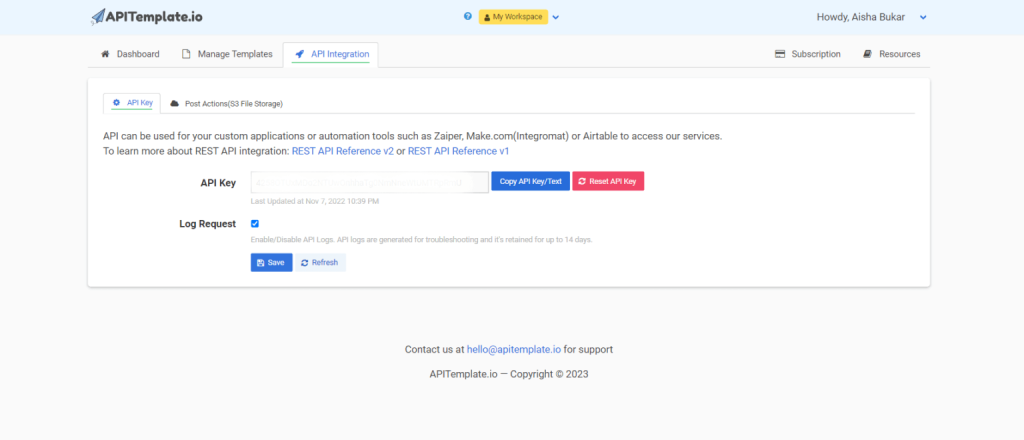Expand the My Workspace dropdown chevron
1024x440 pixels.
[556, 17]
